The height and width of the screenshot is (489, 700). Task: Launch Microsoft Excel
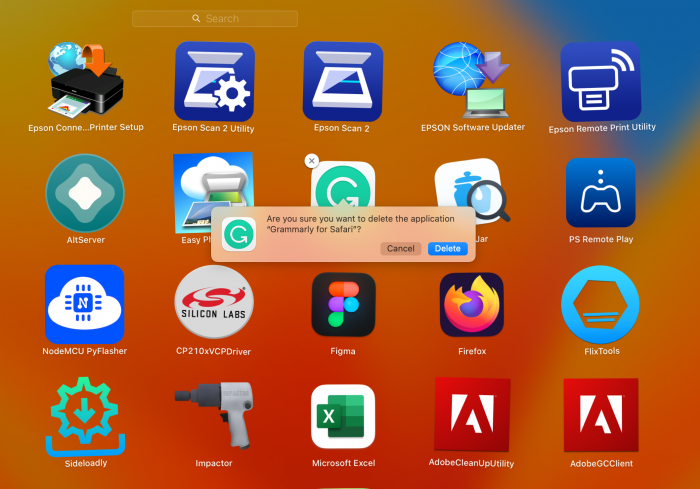(x=343, y=416)
